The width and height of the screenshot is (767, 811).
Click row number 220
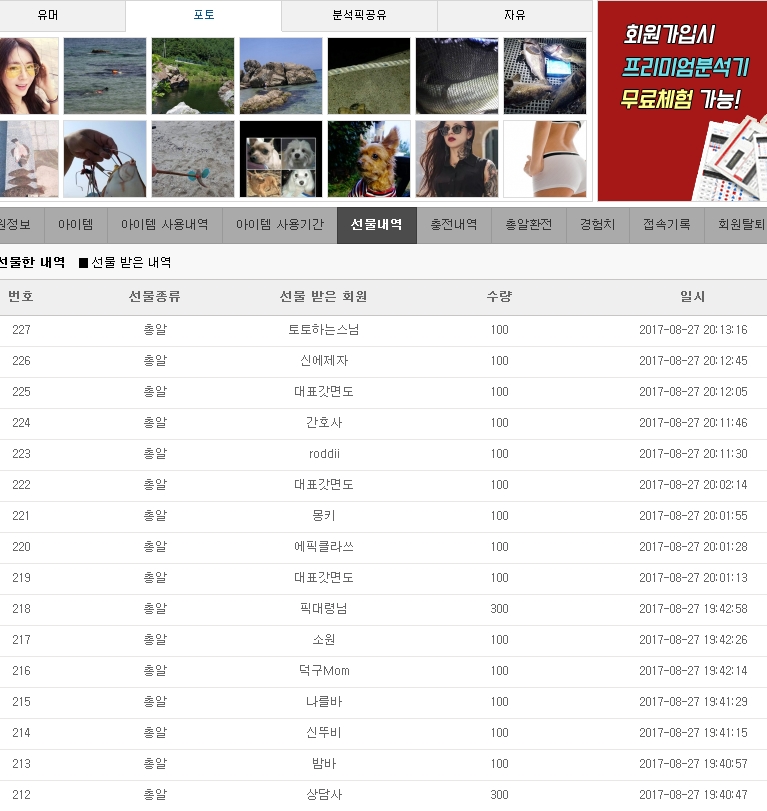coord(21,547)
